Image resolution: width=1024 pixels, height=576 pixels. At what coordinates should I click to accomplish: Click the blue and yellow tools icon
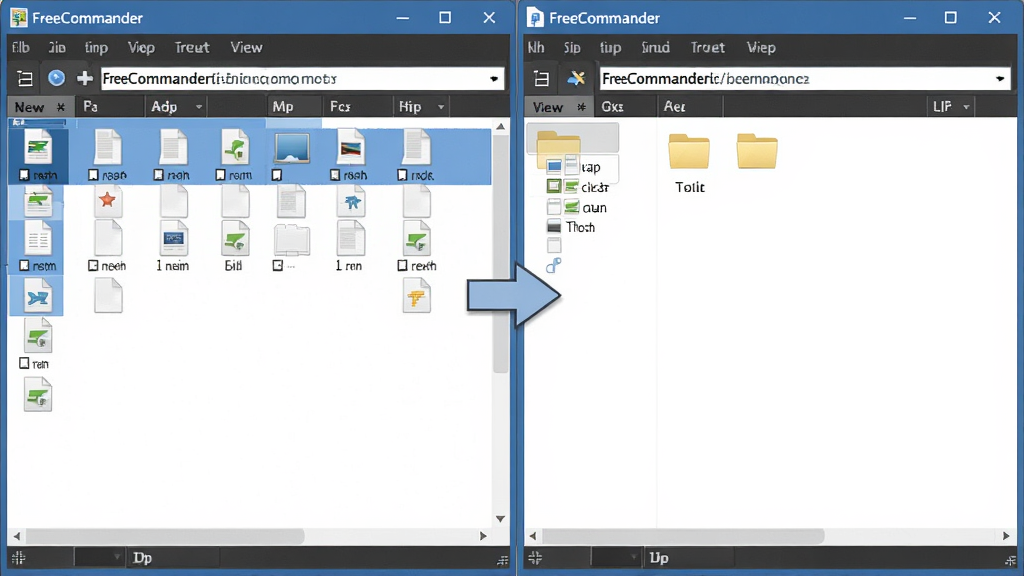pyautogui.click(x=576, y=78)
